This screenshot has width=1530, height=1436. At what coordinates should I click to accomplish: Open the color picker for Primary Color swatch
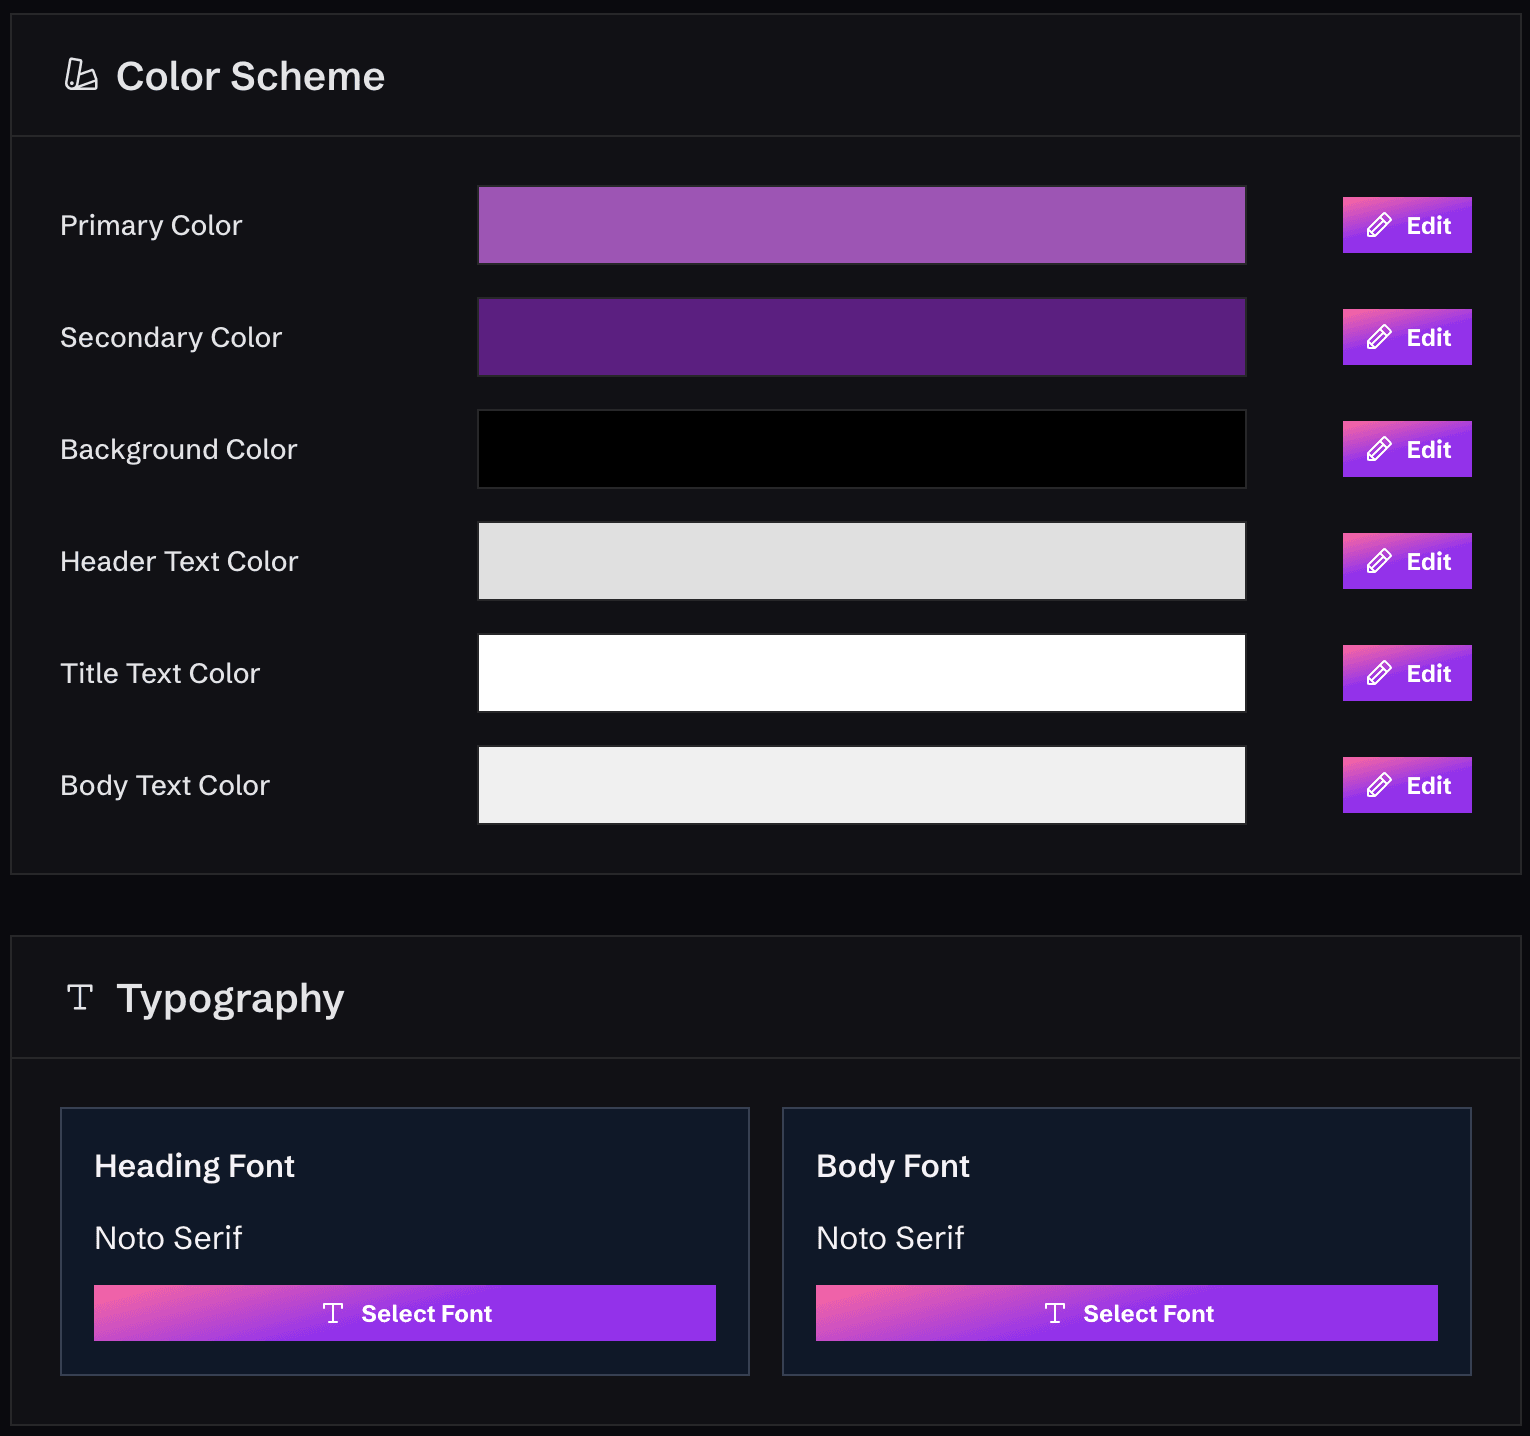[861, 225]
